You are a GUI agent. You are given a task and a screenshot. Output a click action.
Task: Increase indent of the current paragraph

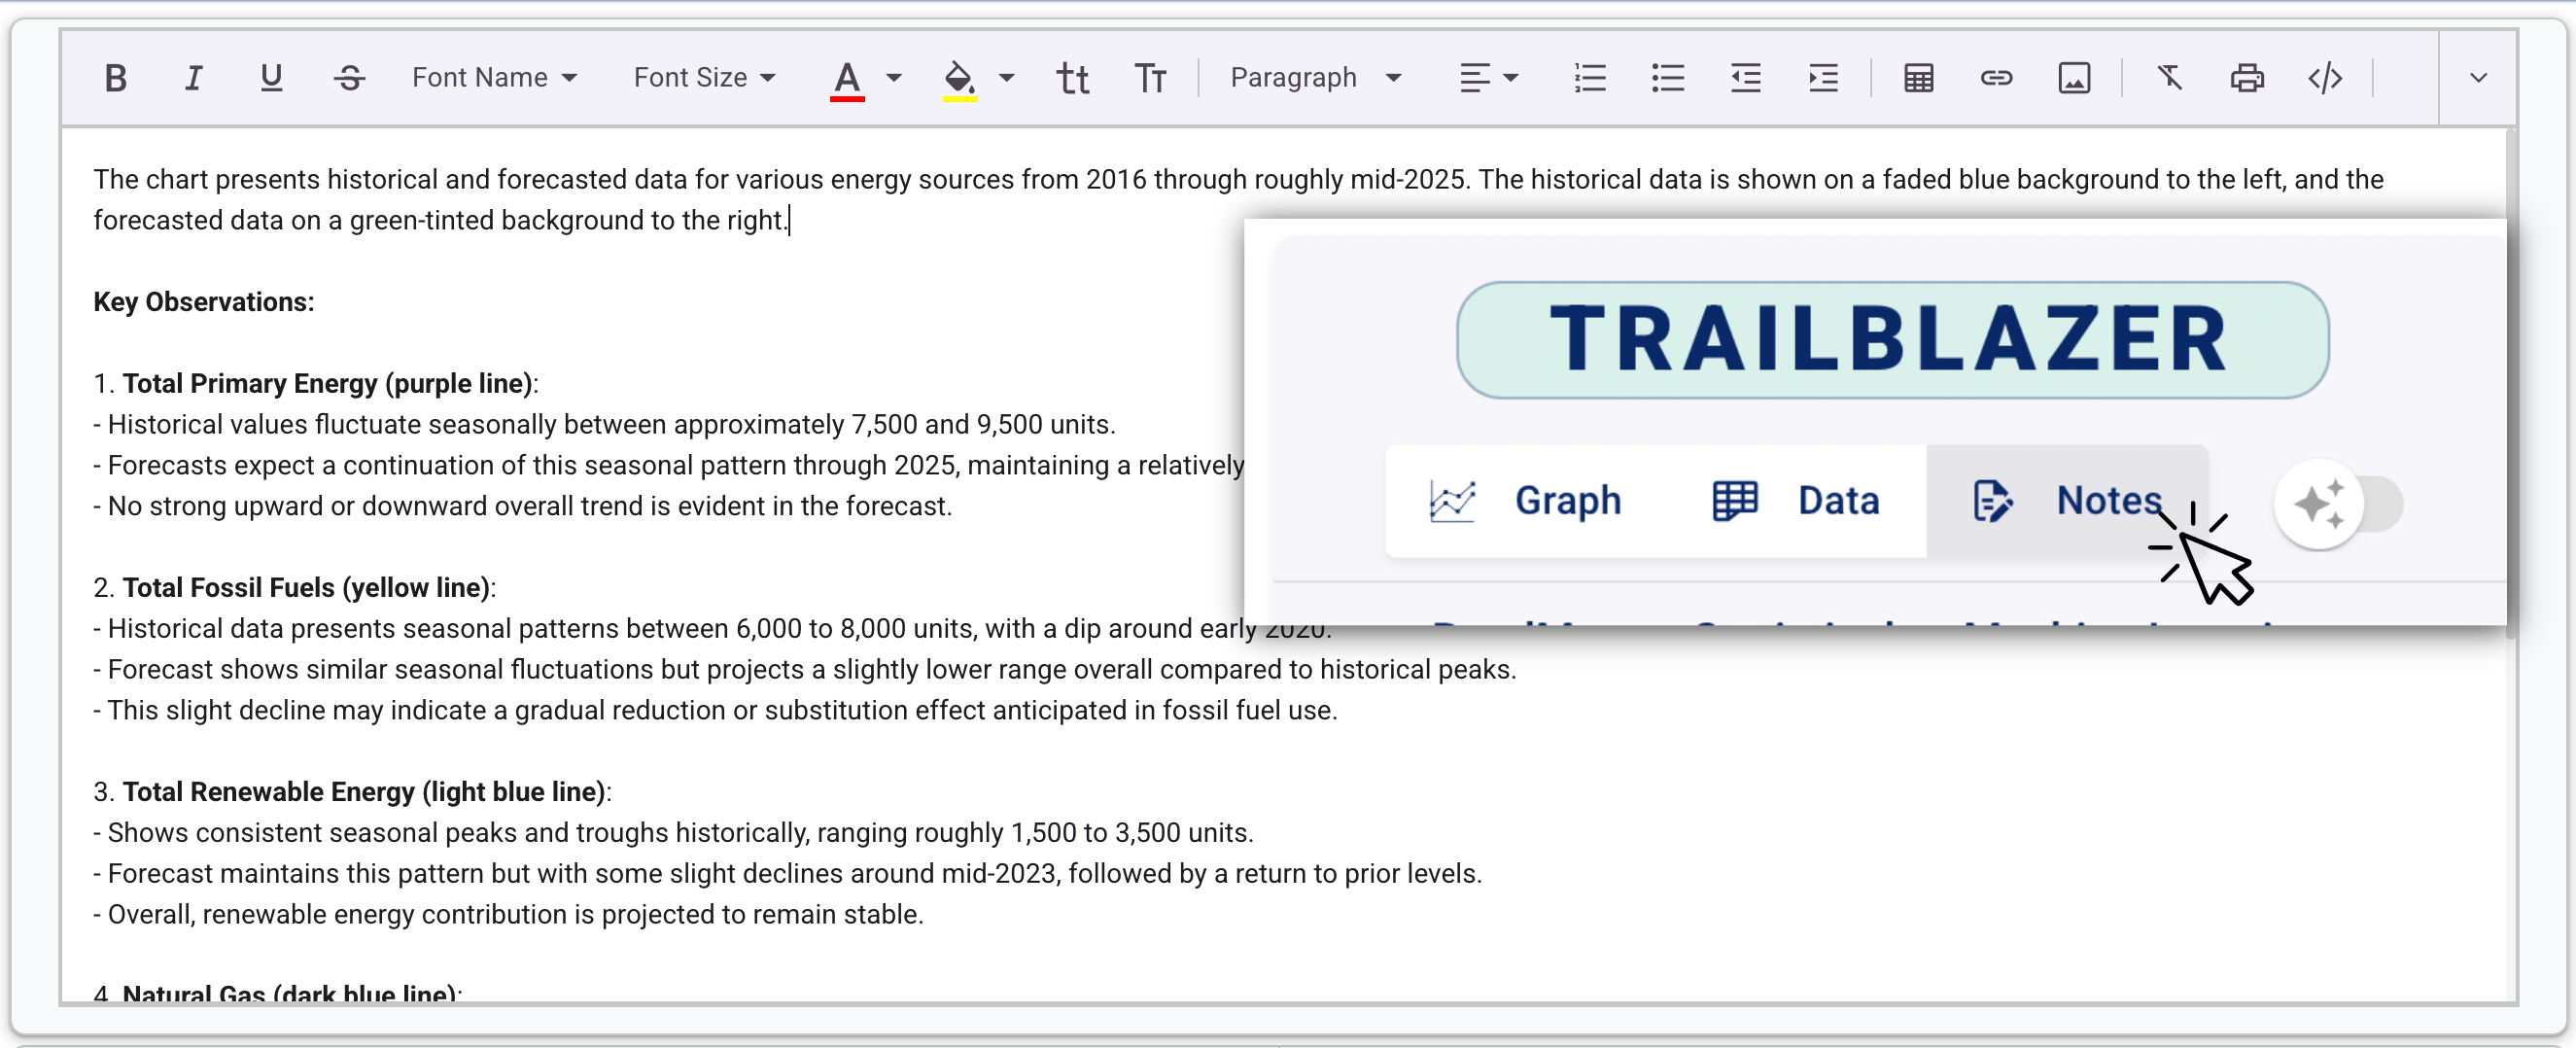(1822, 77)
